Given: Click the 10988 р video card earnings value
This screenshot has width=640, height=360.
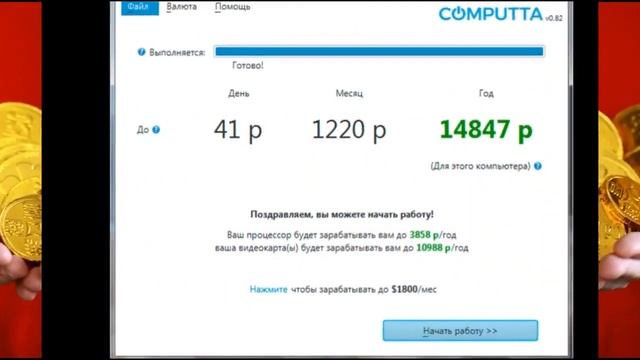Looking at the screenshot, I should click(x=433, y=248).
